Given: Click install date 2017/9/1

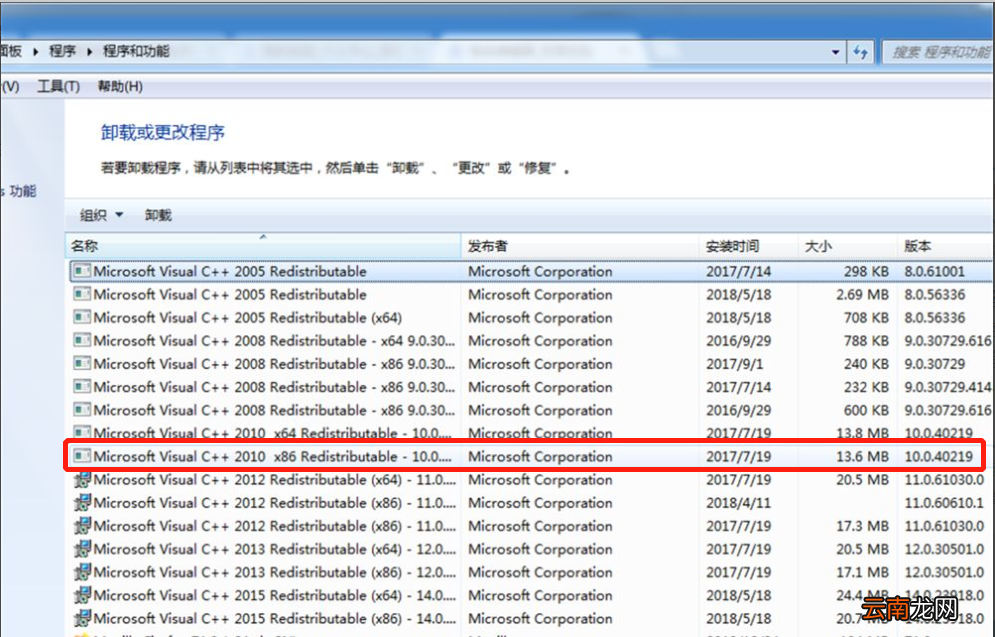Looking at the screenshot, I should [x=734, y=364].
